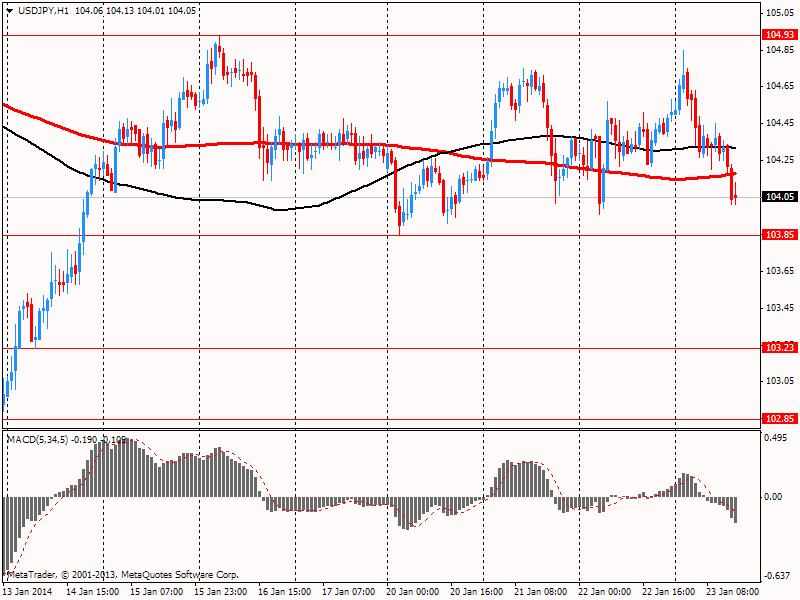Click the 20 Jan 16:00 time label
The image size is (800, 600).
pyautogui.click(x=477, y=592)
